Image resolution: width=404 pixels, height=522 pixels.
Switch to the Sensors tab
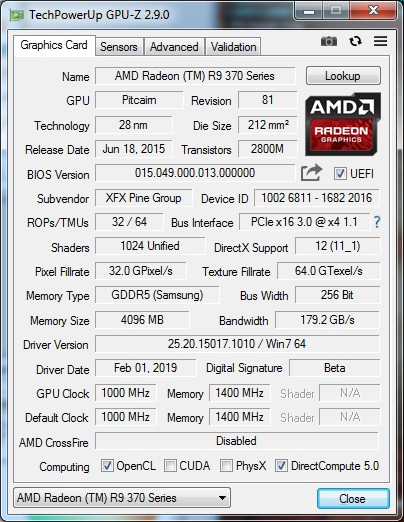[x=119, y=47]
